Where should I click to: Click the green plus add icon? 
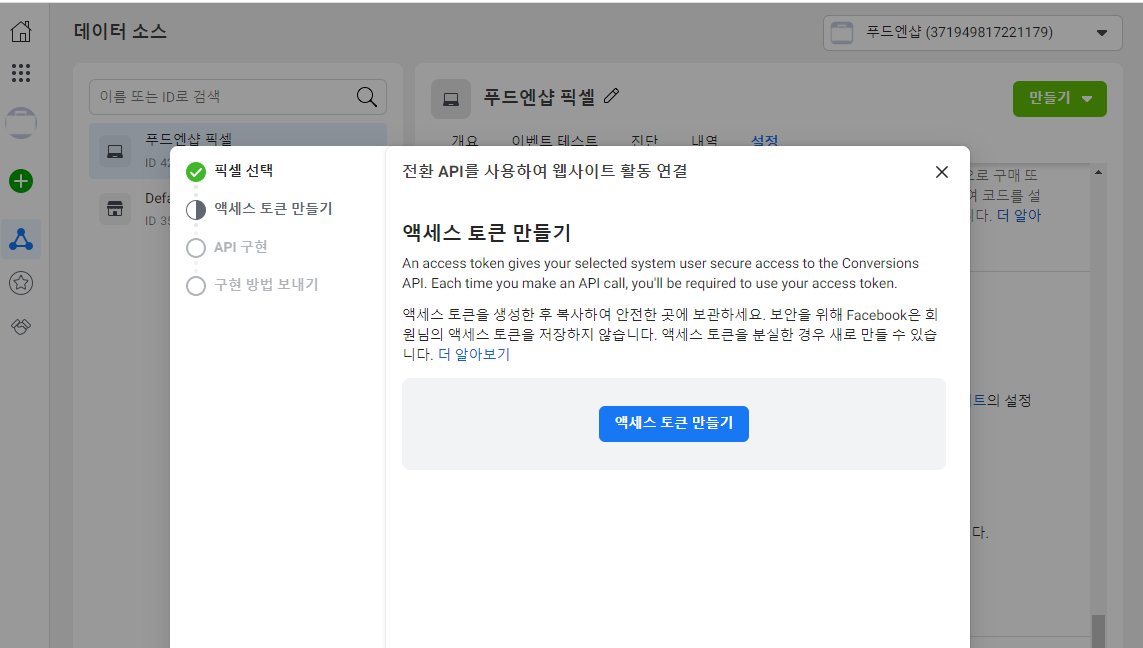pyautogui.click(x=21, y=181)
